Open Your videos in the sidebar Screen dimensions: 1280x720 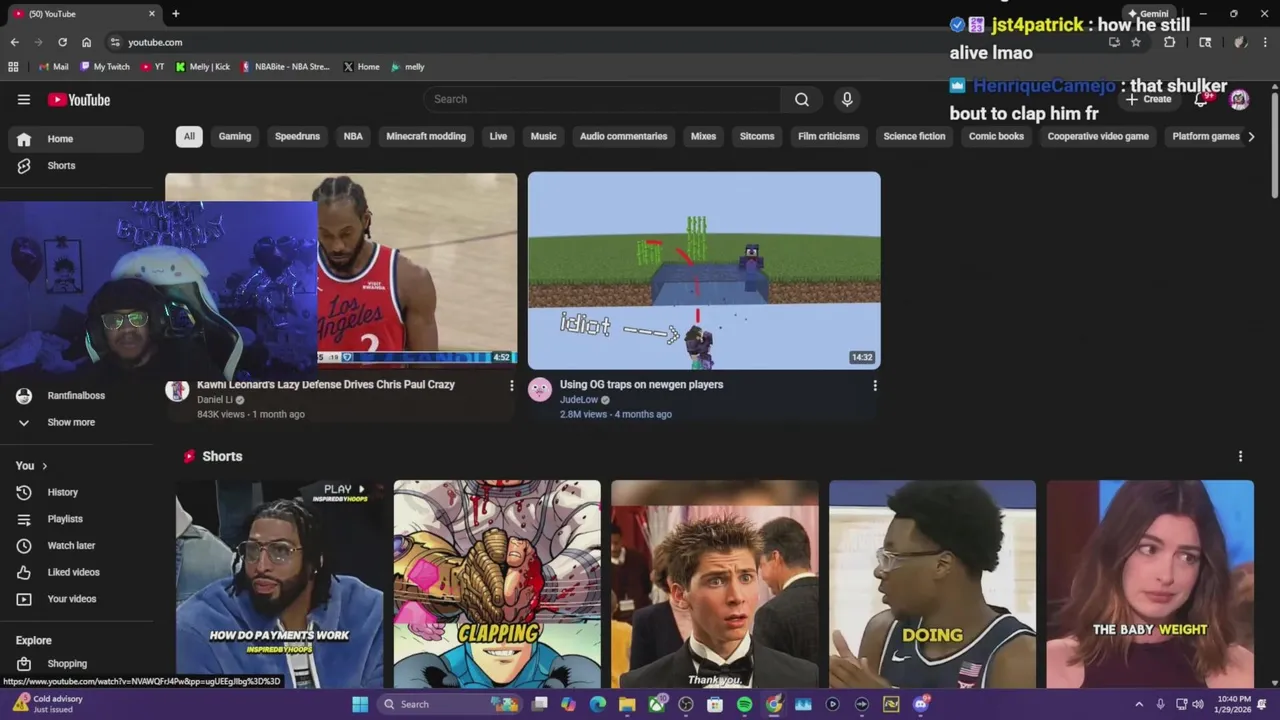72,599
